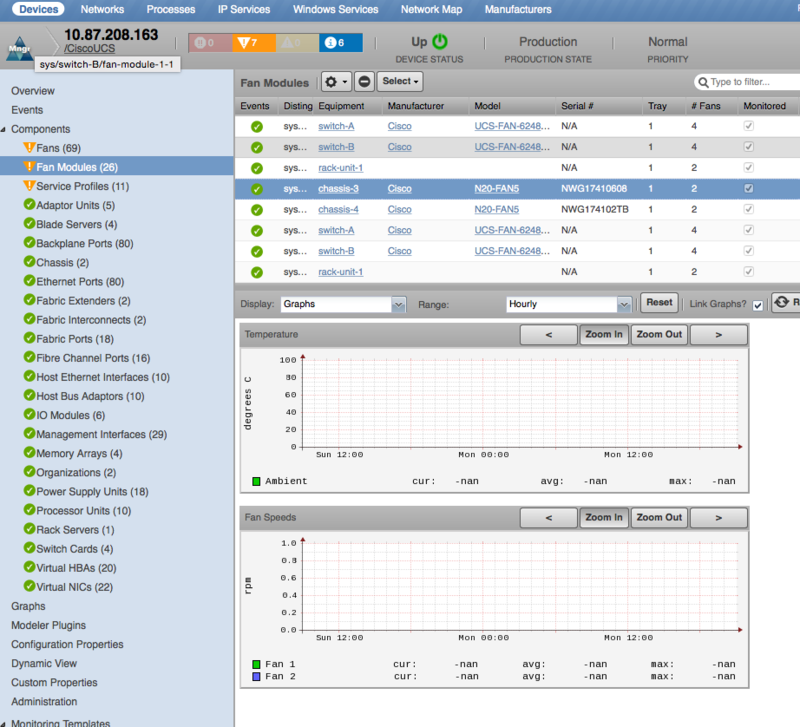800x727 pixels.
Task: Toggle Monitored checkbox for chassis-3 row
Action: 748,188
